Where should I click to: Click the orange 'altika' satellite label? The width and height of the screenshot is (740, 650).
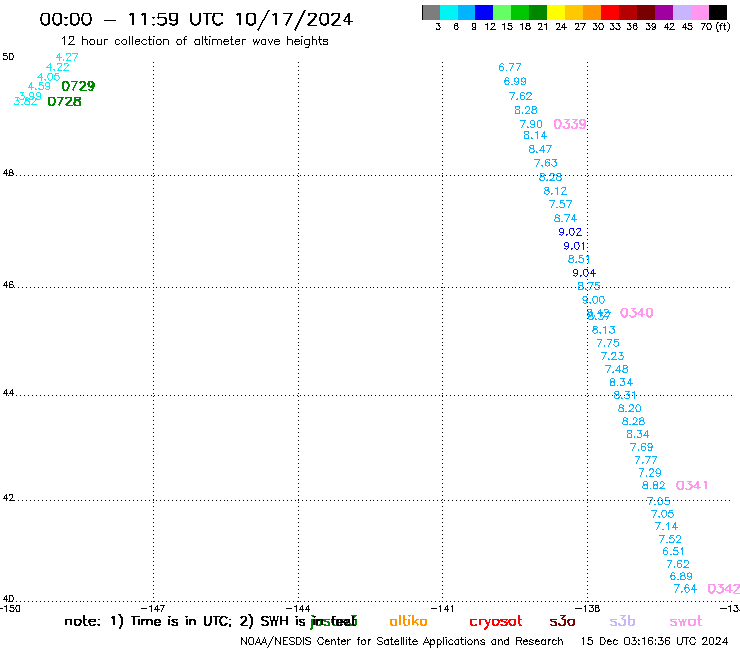(408, 621)
